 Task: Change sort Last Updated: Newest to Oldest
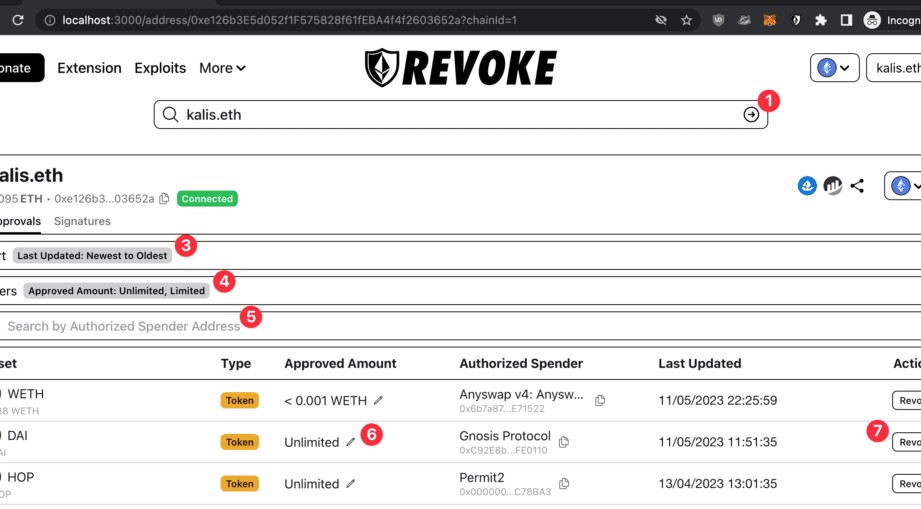pyautogui.click(x=92, y=255)
